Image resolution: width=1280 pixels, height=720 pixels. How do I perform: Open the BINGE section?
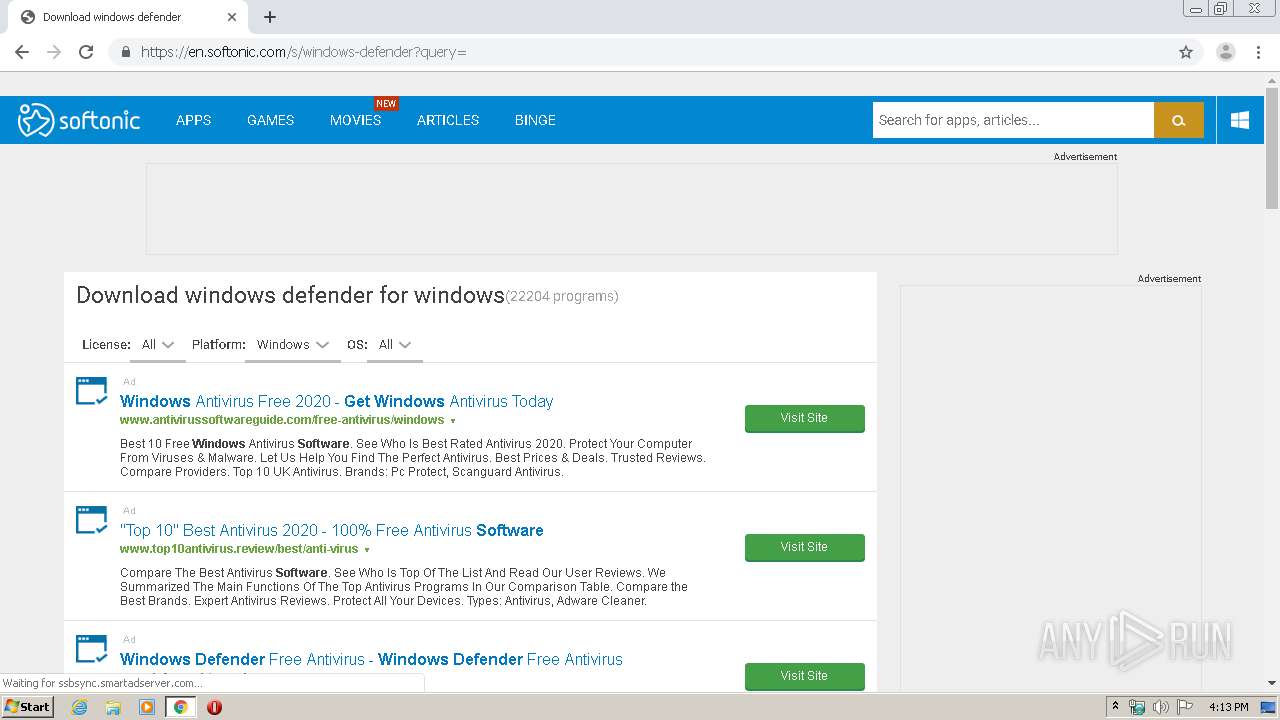click(535, 120)
